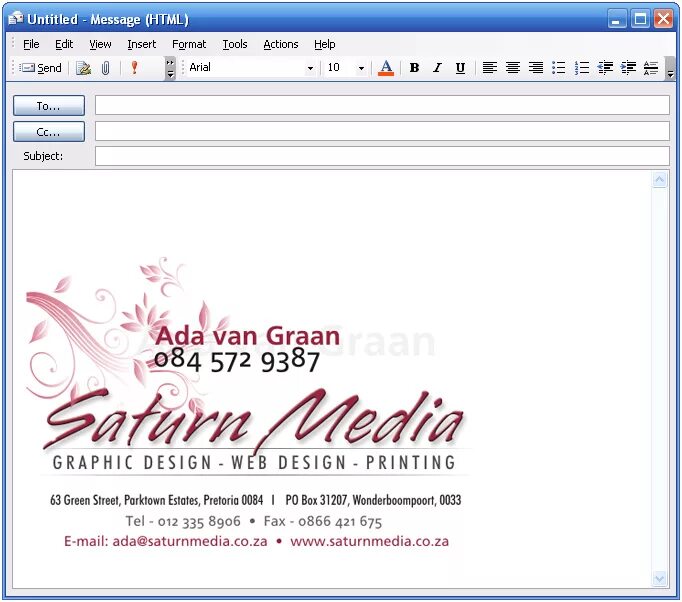Screen dimensions: 682x602
Task: Open the View menu
Action: pos(100,44)
